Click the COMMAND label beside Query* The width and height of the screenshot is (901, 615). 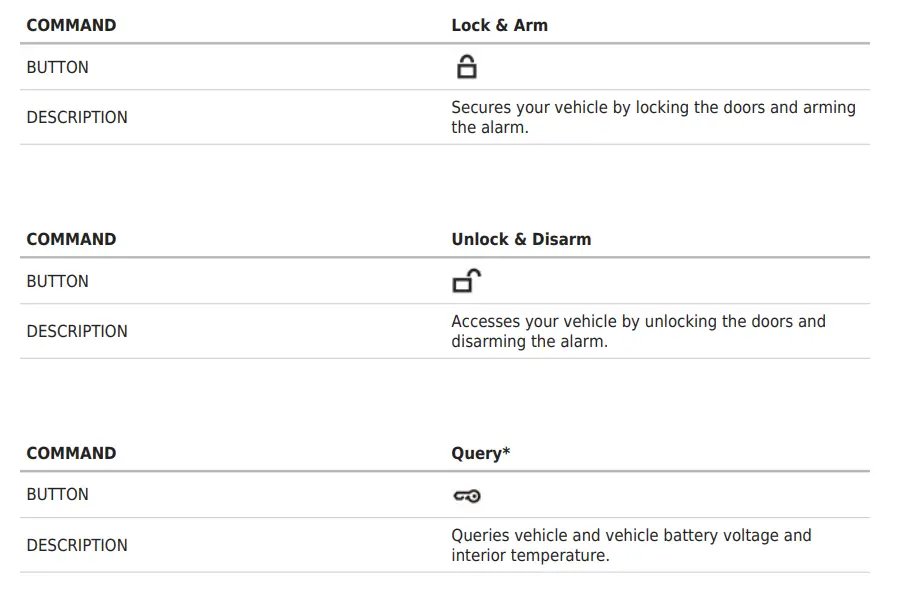pos(71,453)
